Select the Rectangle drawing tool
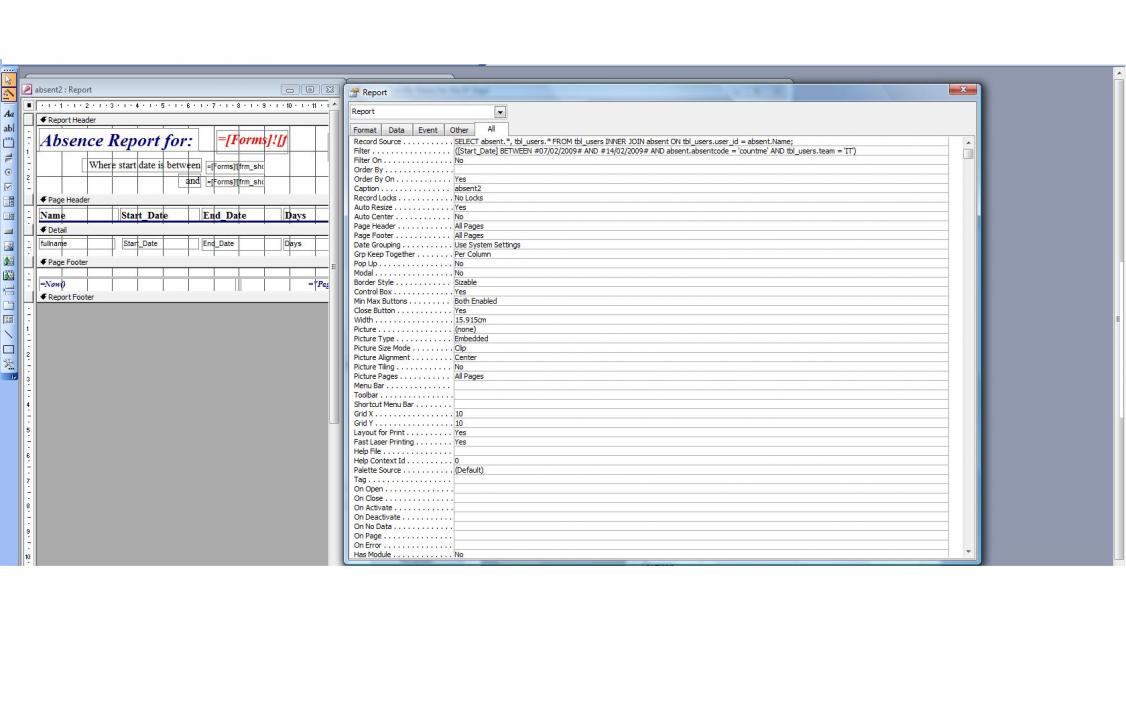 click(9, 349)
